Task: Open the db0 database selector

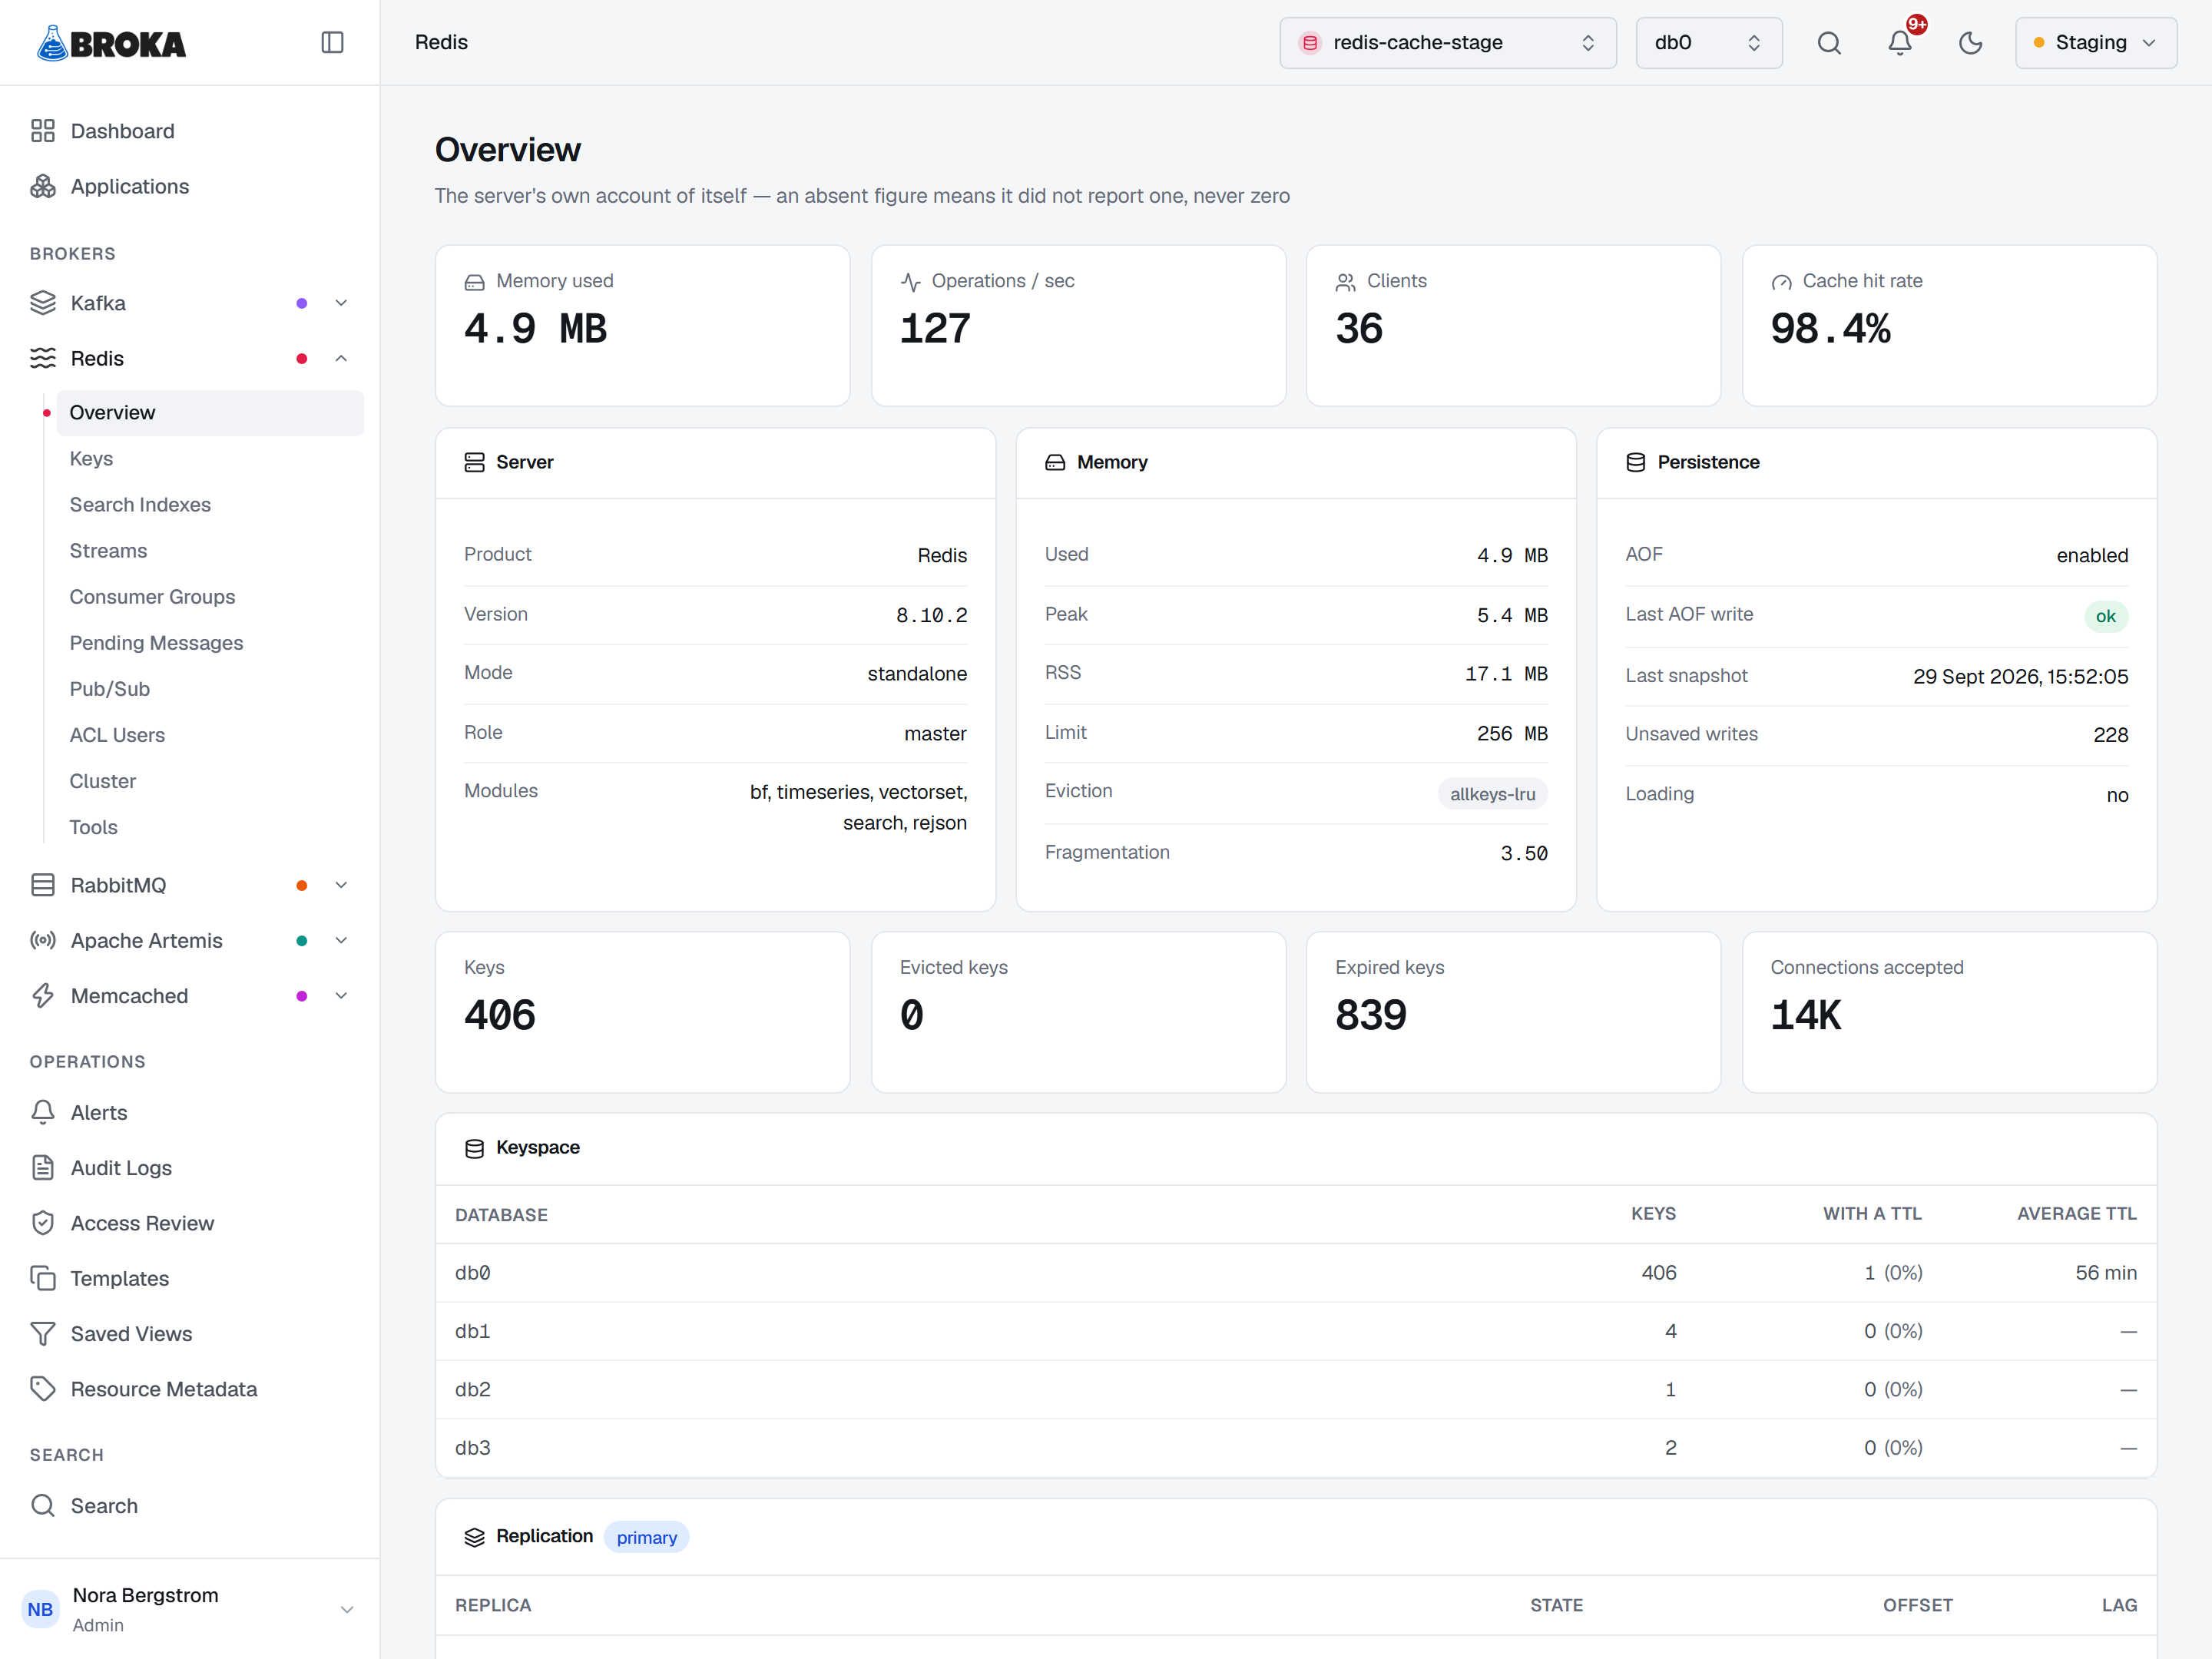Action: coord(1708,43)
